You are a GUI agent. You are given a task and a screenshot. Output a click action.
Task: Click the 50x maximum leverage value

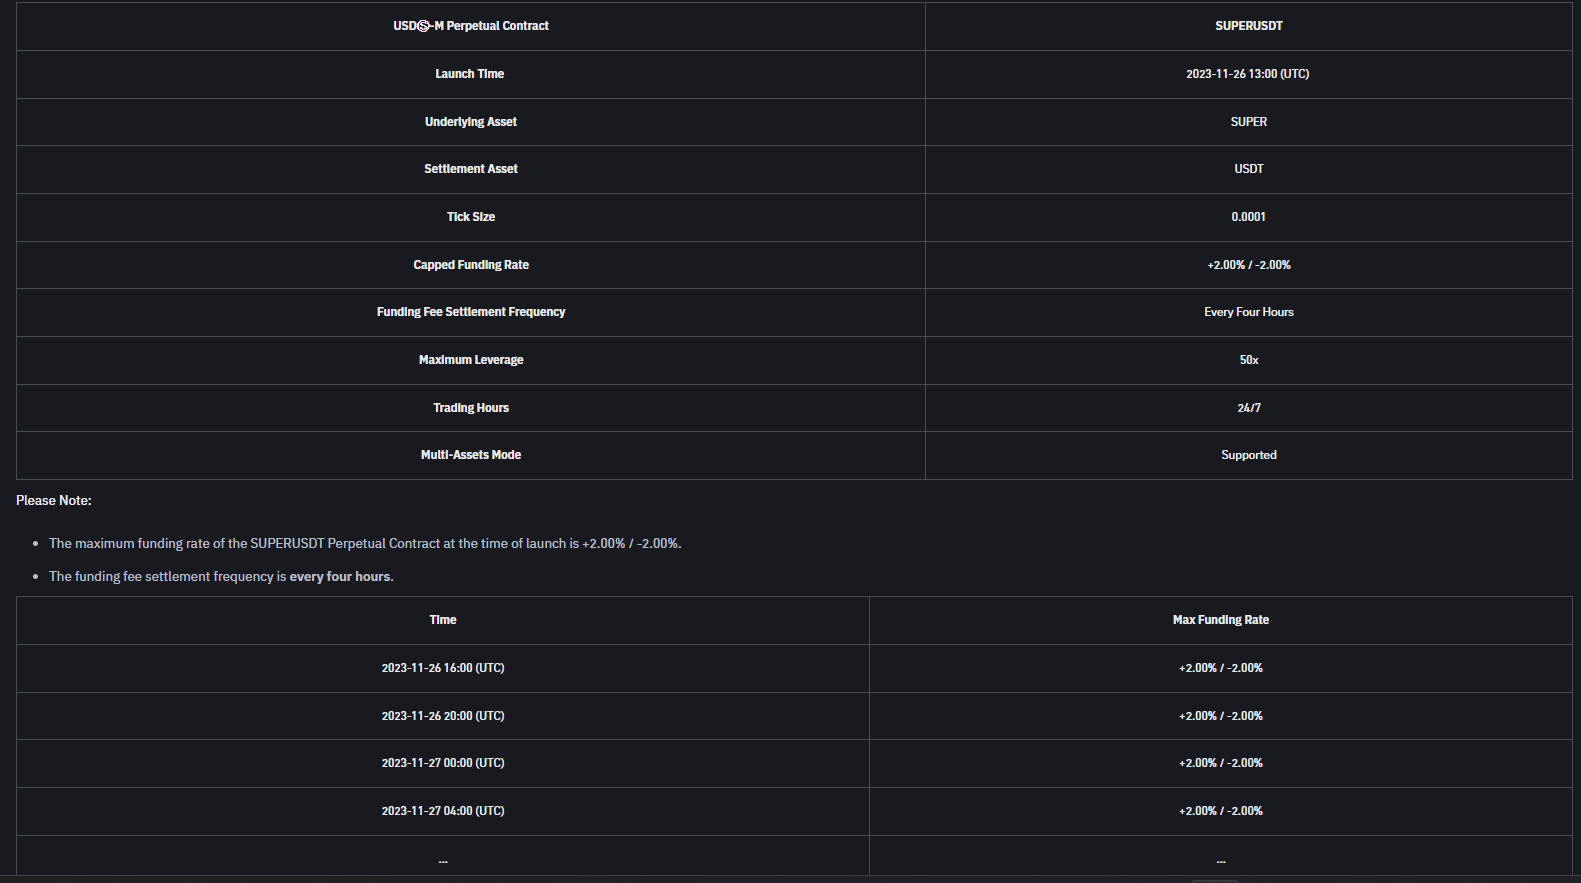coord(1248,360)
